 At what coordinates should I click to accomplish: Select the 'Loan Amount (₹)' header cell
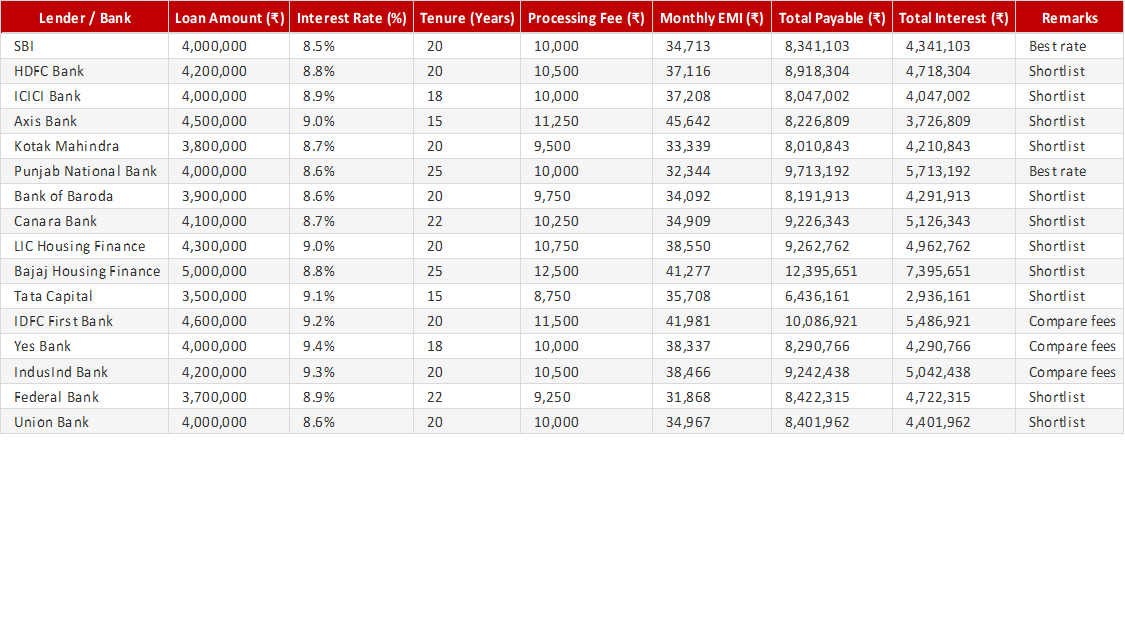(229, 18)
